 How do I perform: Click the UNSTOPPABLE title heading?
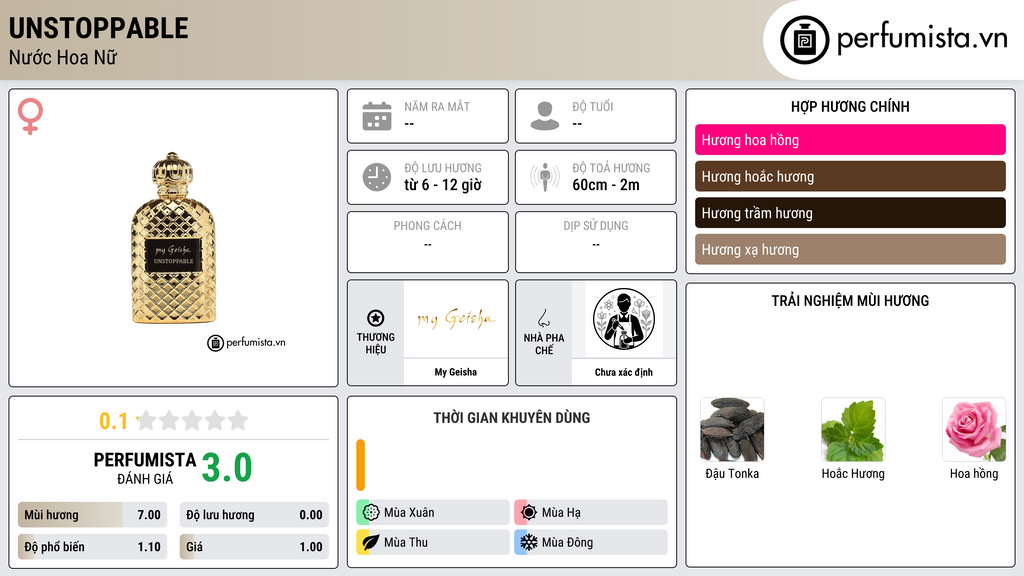pyautogui.click(x=99, y=29)
